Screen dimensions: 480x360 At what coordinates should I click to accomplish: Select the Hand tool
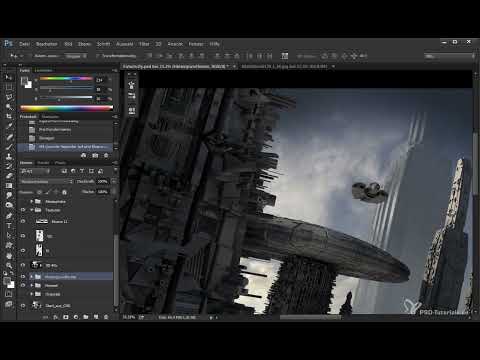click(9, 256)
